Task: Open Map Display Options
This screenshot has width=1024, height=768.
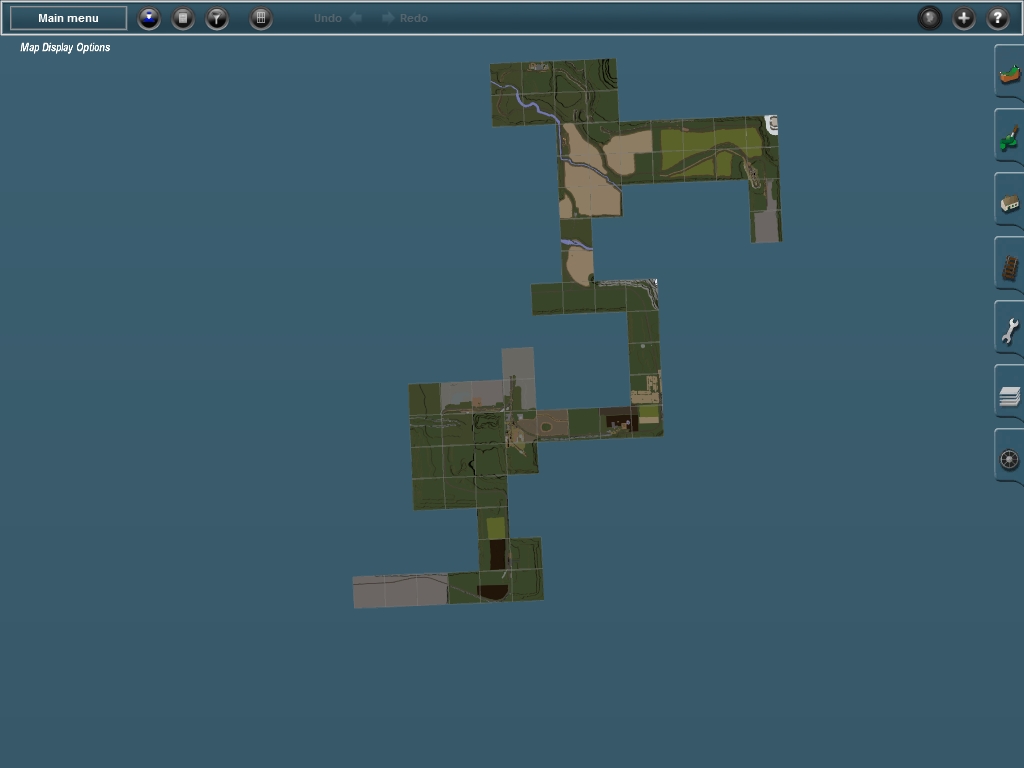Action: [65, 47]
